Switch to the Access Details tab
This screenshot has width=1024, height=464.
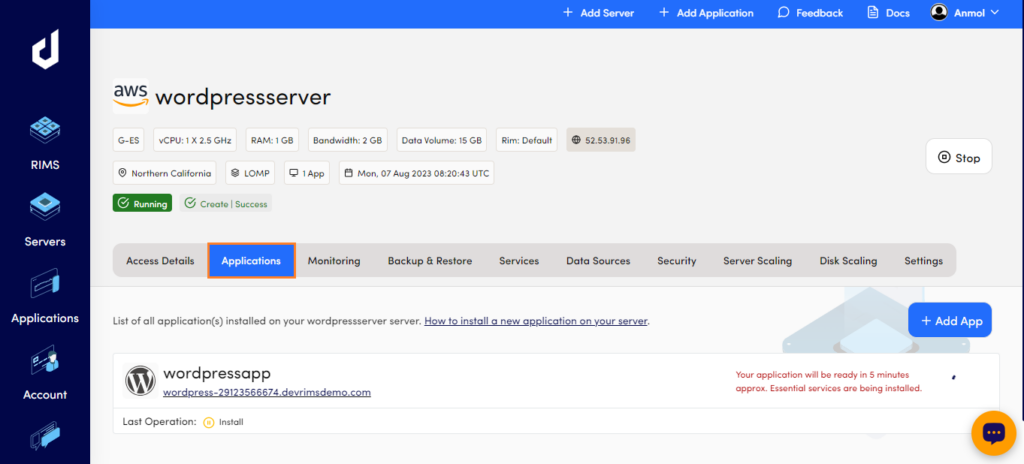160,261
